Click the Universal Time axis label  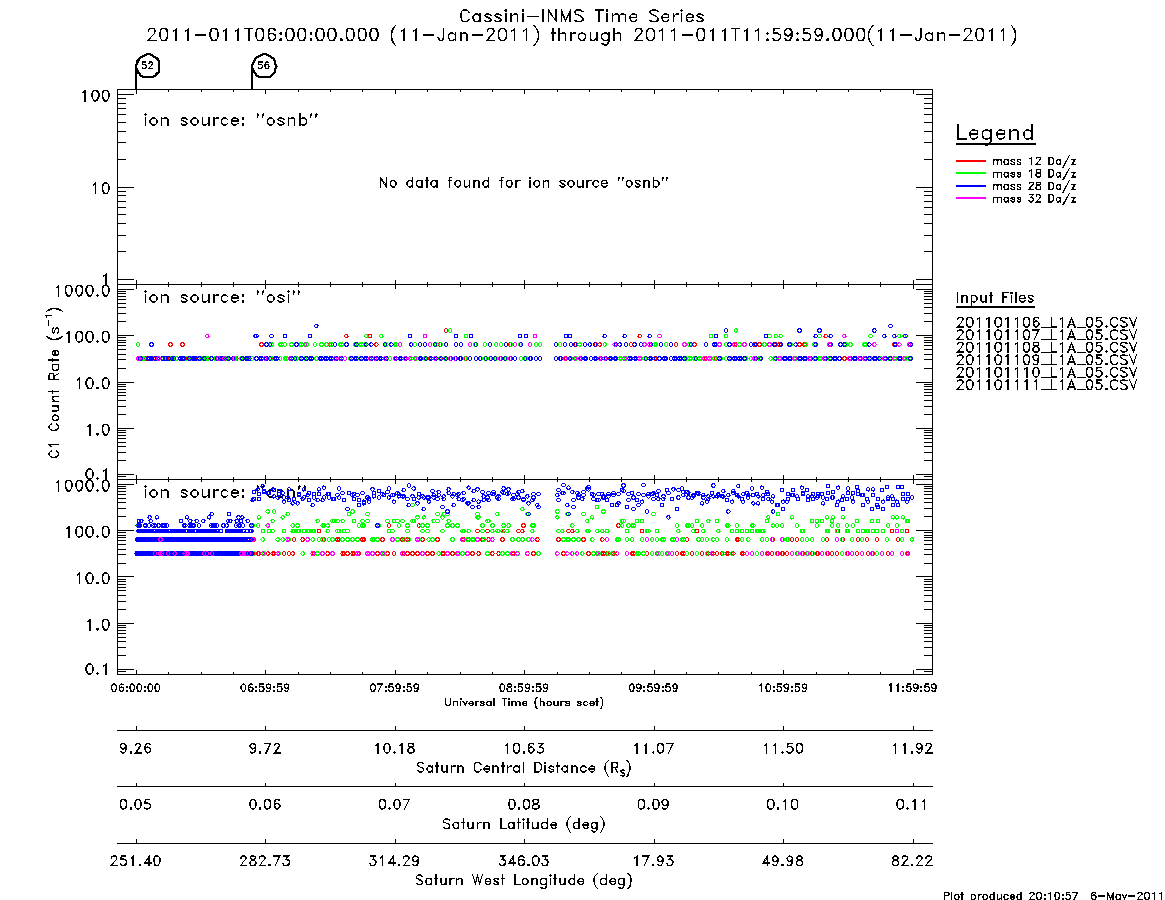(x=524, y=702)
